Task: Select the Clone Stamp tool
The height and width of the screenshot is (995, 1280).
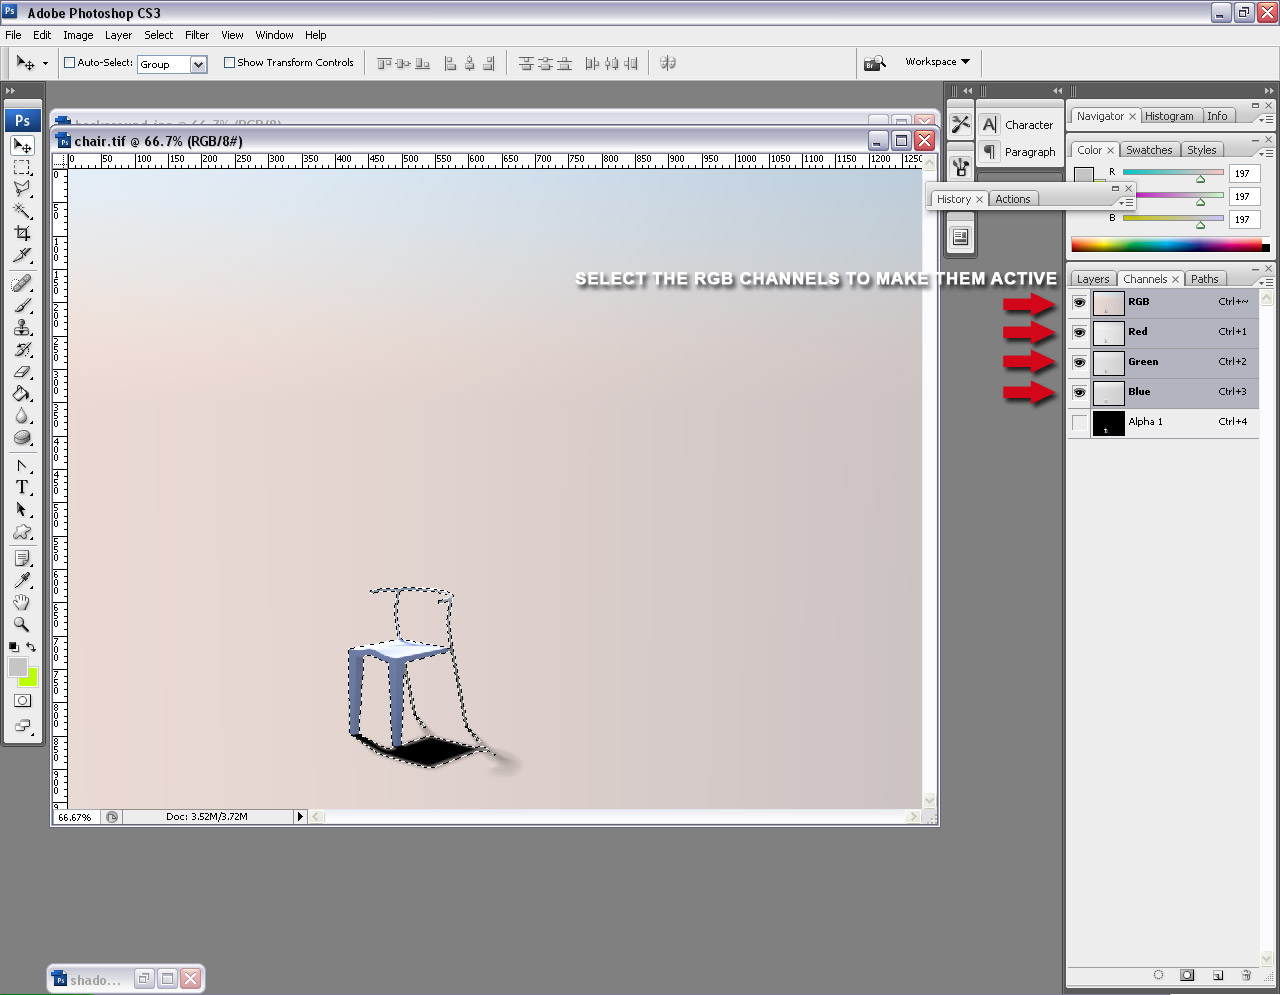Action: click(x=22, y=326)
